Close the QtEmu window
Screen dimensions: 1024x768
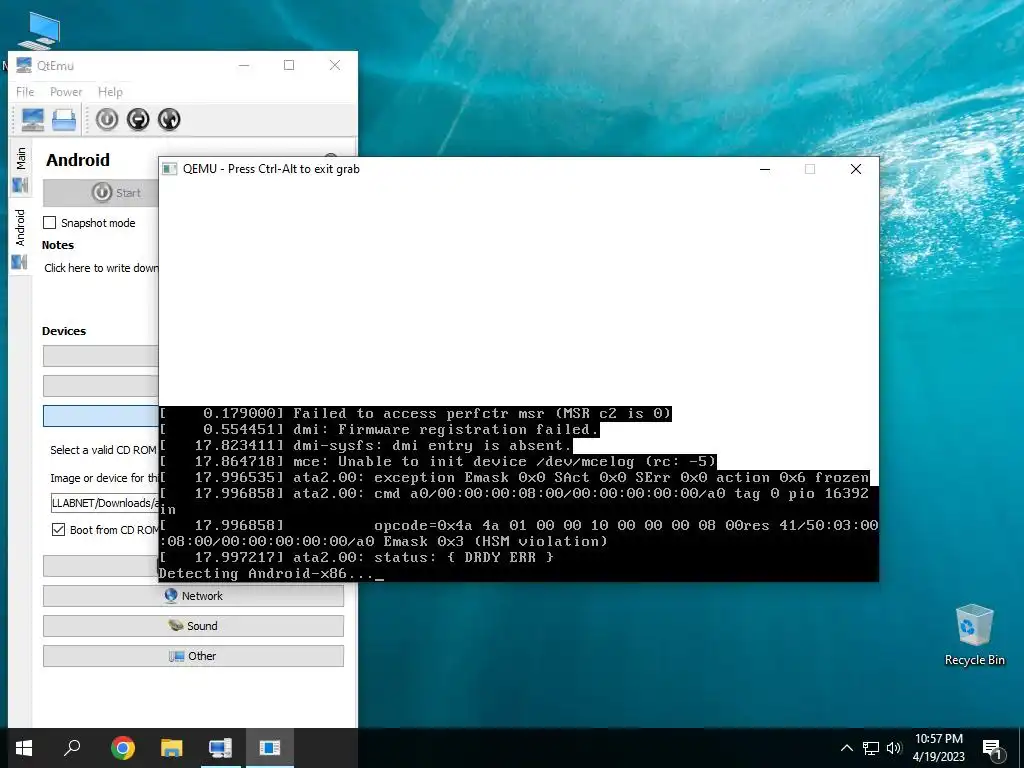coord(334,65)
